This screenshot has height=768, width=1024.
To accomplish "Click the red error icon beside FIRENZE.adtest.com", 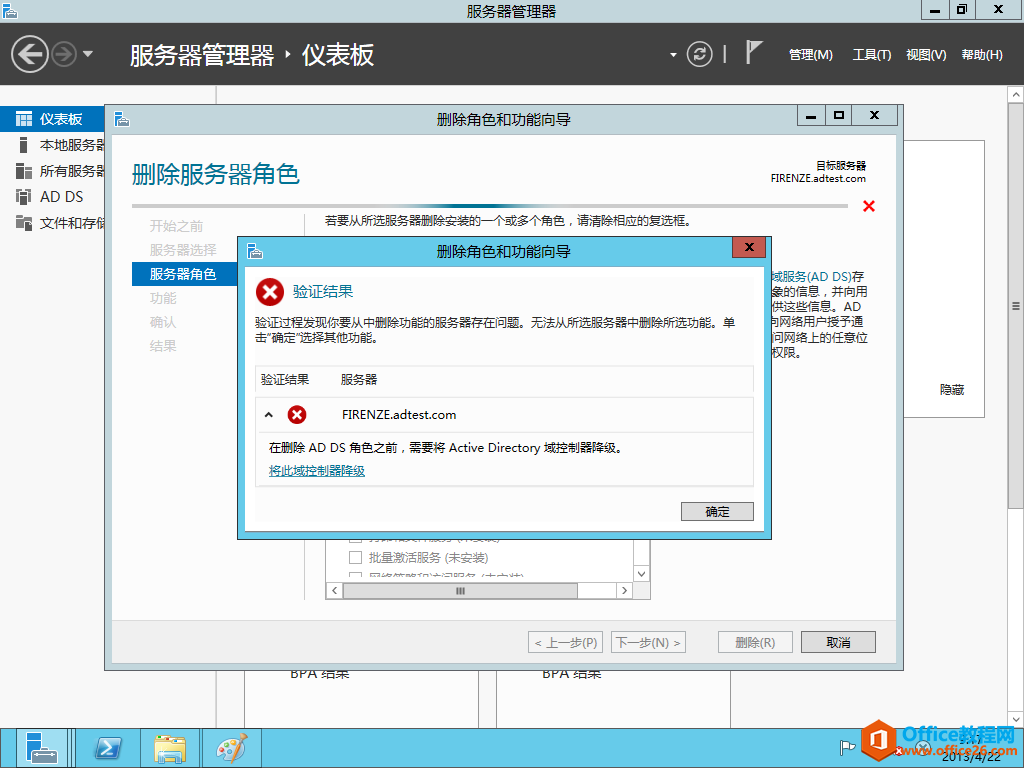I will pos(297,415).
